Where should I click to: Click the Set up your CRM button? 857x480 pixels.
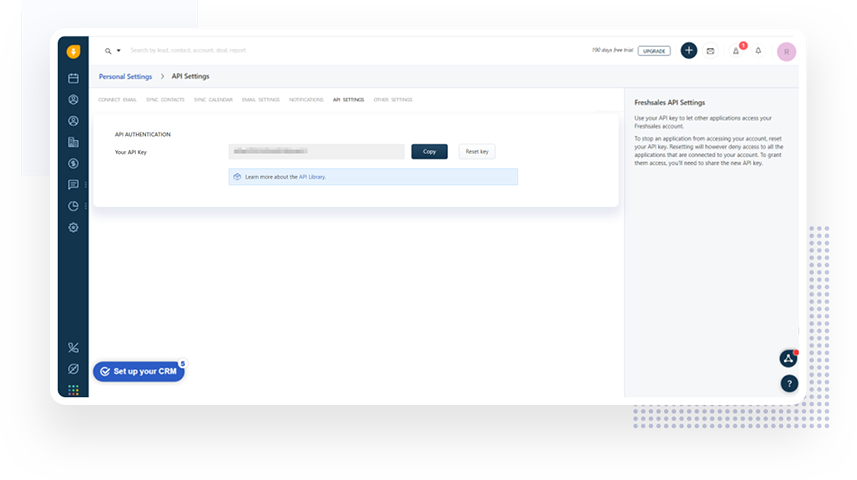[139, 371]
